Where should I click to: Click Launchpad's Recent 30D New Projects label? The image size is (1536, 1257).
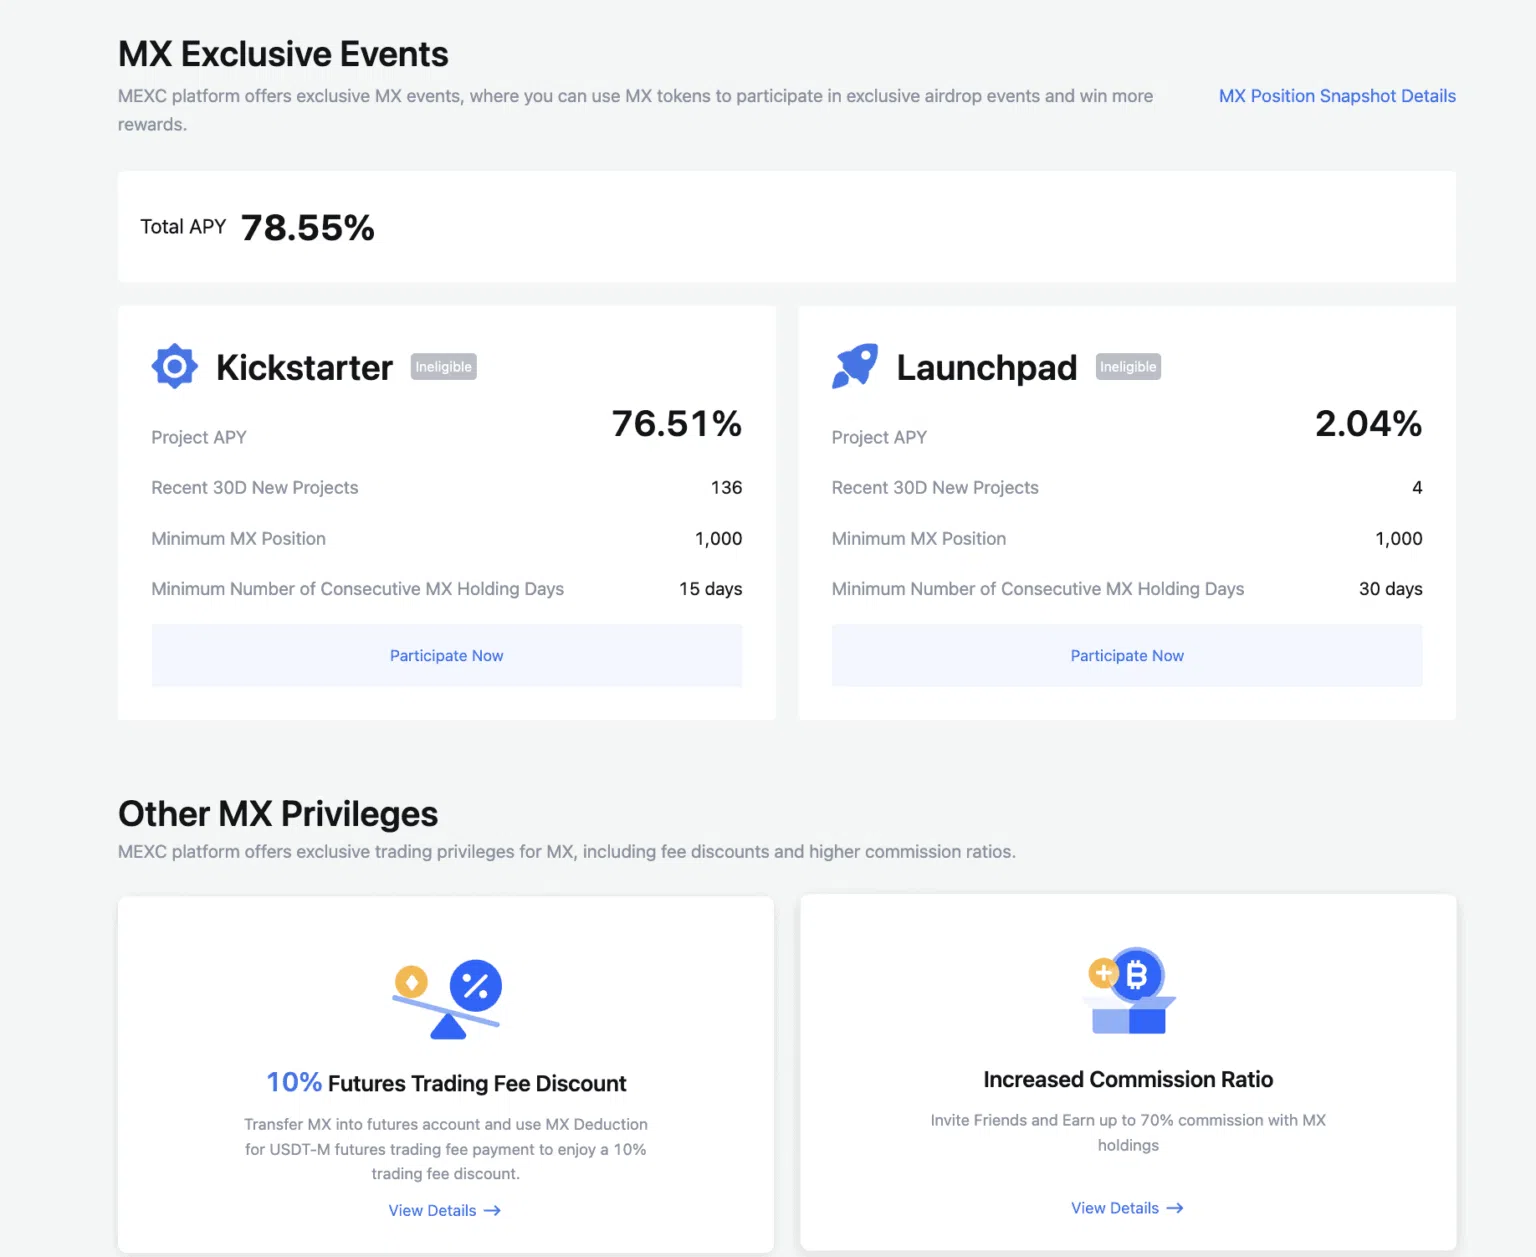(x=935, y=488)
